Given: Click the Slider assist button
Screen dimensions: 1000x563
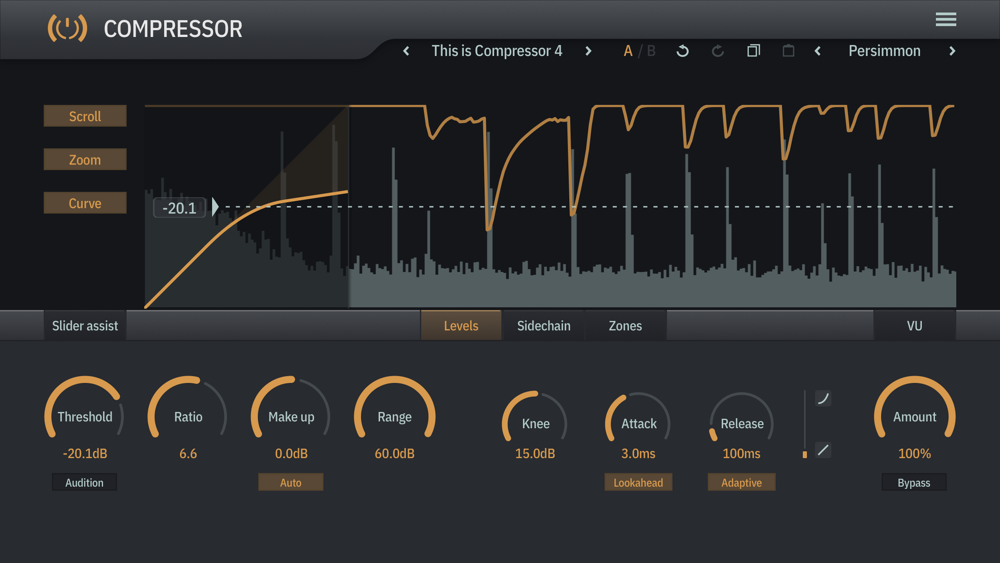Looking at the screenshot, I should [x=85, y=326].
